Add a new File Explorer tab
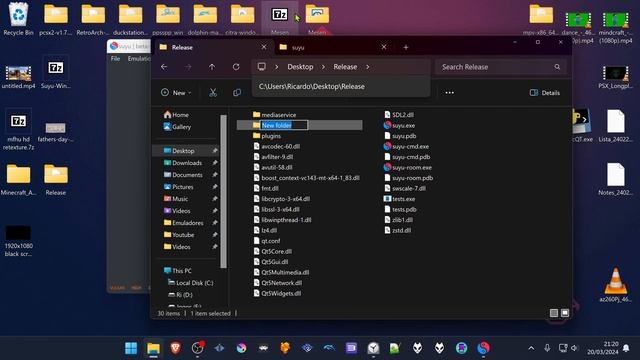 [406, 47]
